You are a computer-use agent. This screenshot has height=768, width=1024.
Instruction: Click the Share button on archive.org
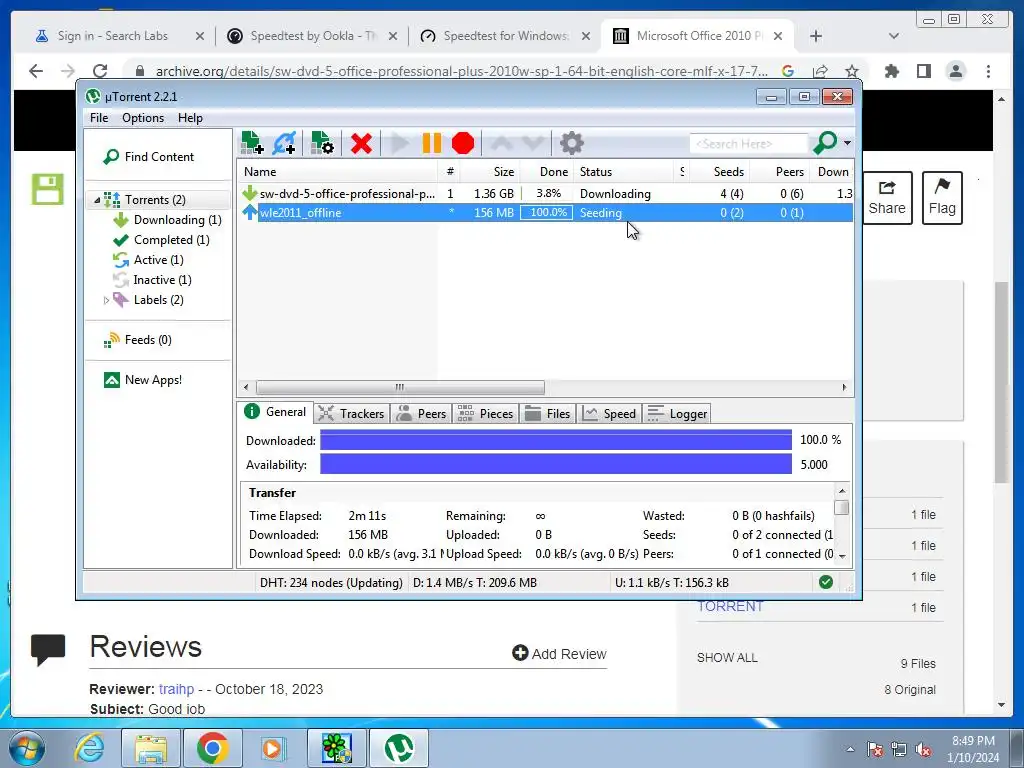[x=887, y=198]
